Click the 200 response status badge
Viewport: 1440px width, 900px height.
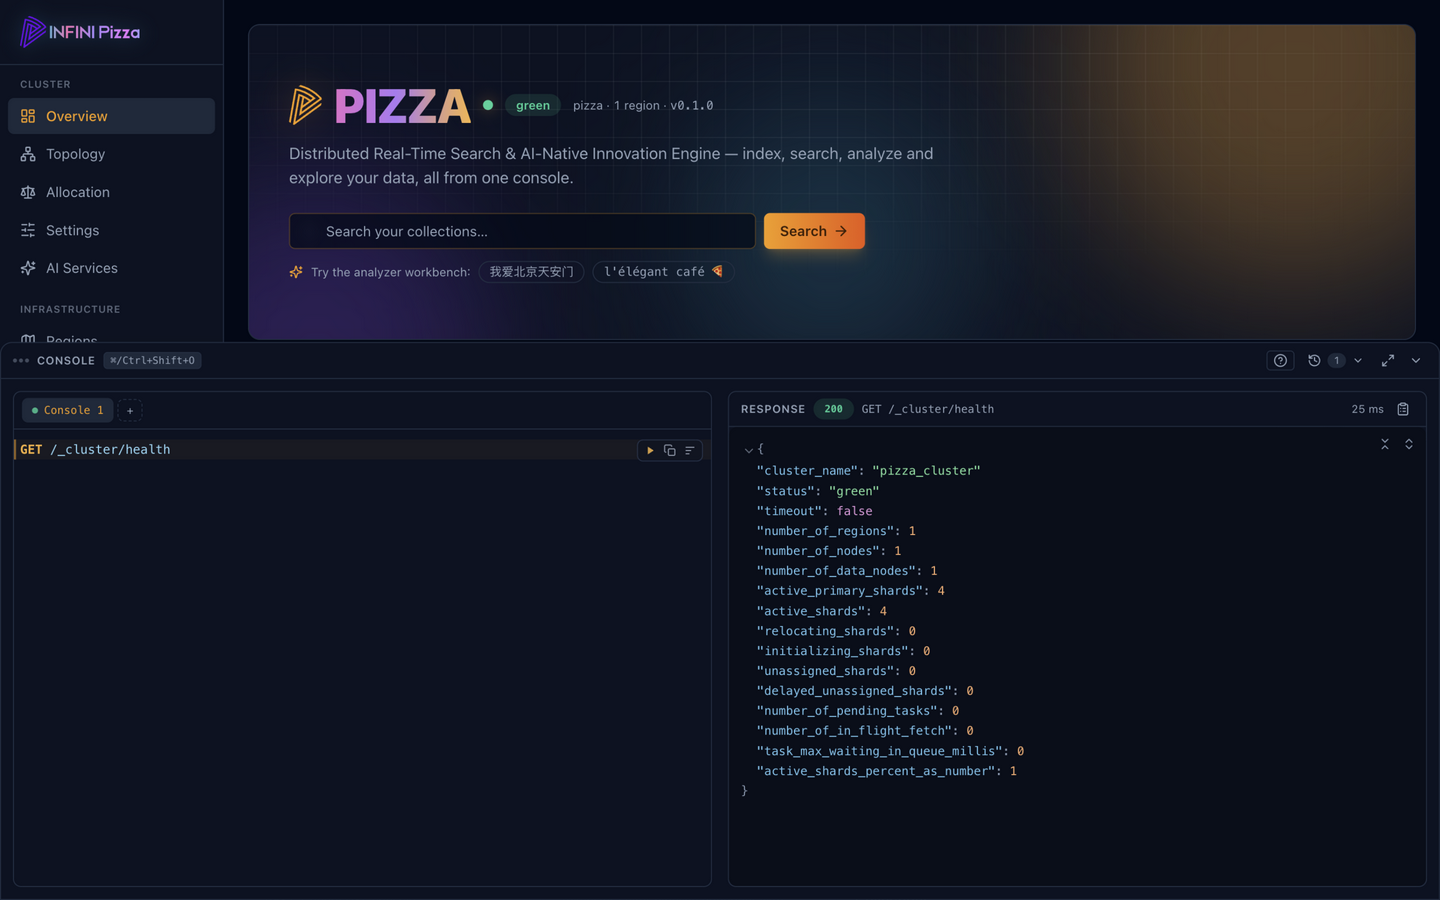[833, 409]
